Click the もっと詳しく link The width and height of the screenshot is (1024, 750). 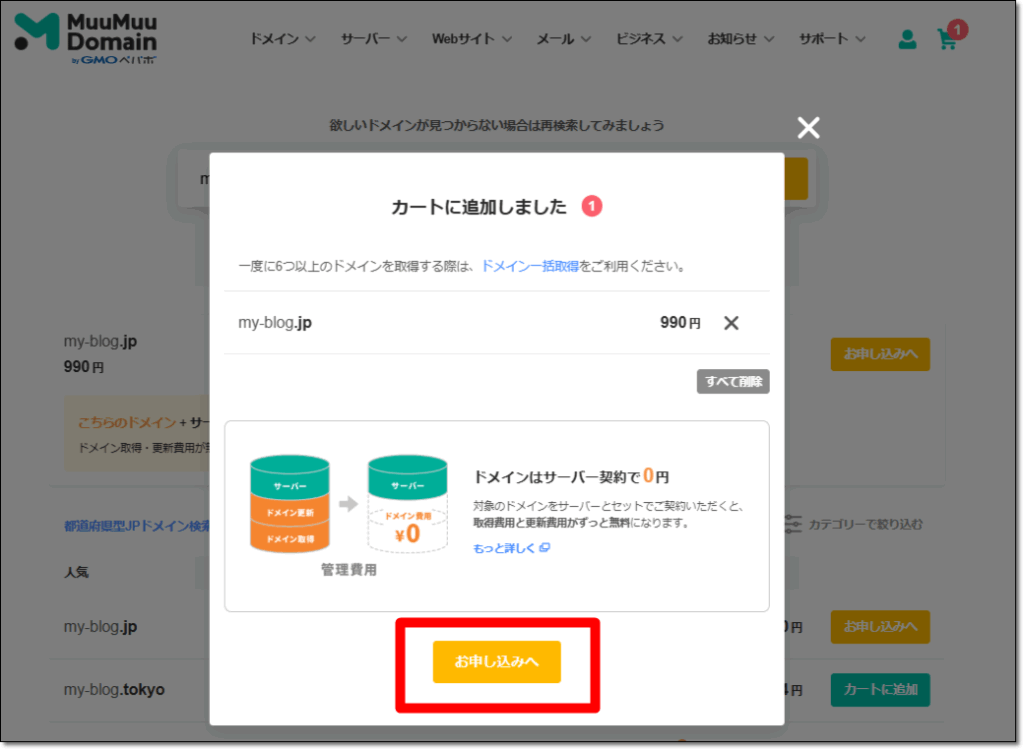click(x=505, y=547)
